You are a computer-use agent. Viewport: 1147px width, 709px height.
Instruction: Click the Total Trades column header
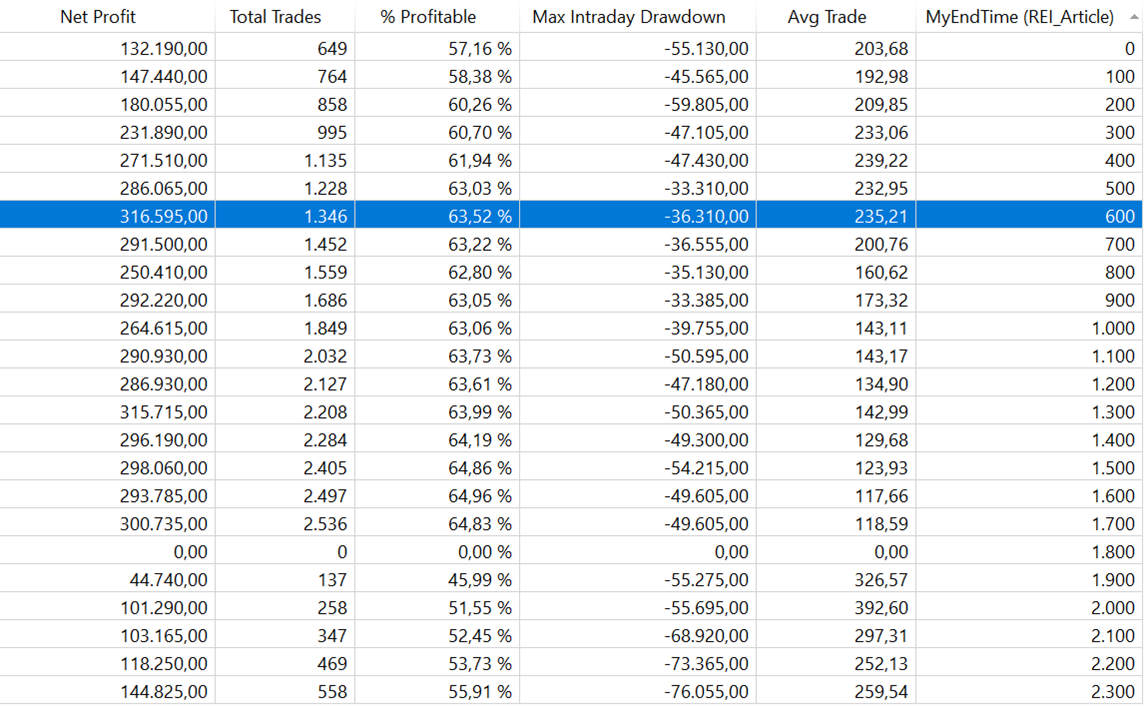coord(275,17)
